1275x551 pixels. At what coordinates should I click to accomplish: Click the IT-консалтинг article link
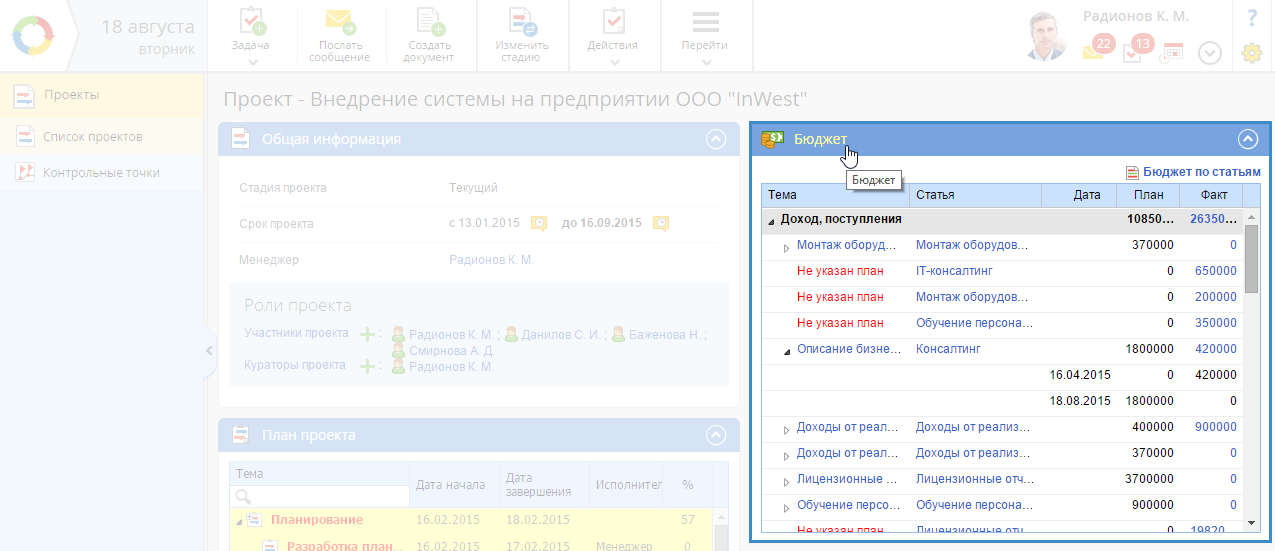coord(954,271)
